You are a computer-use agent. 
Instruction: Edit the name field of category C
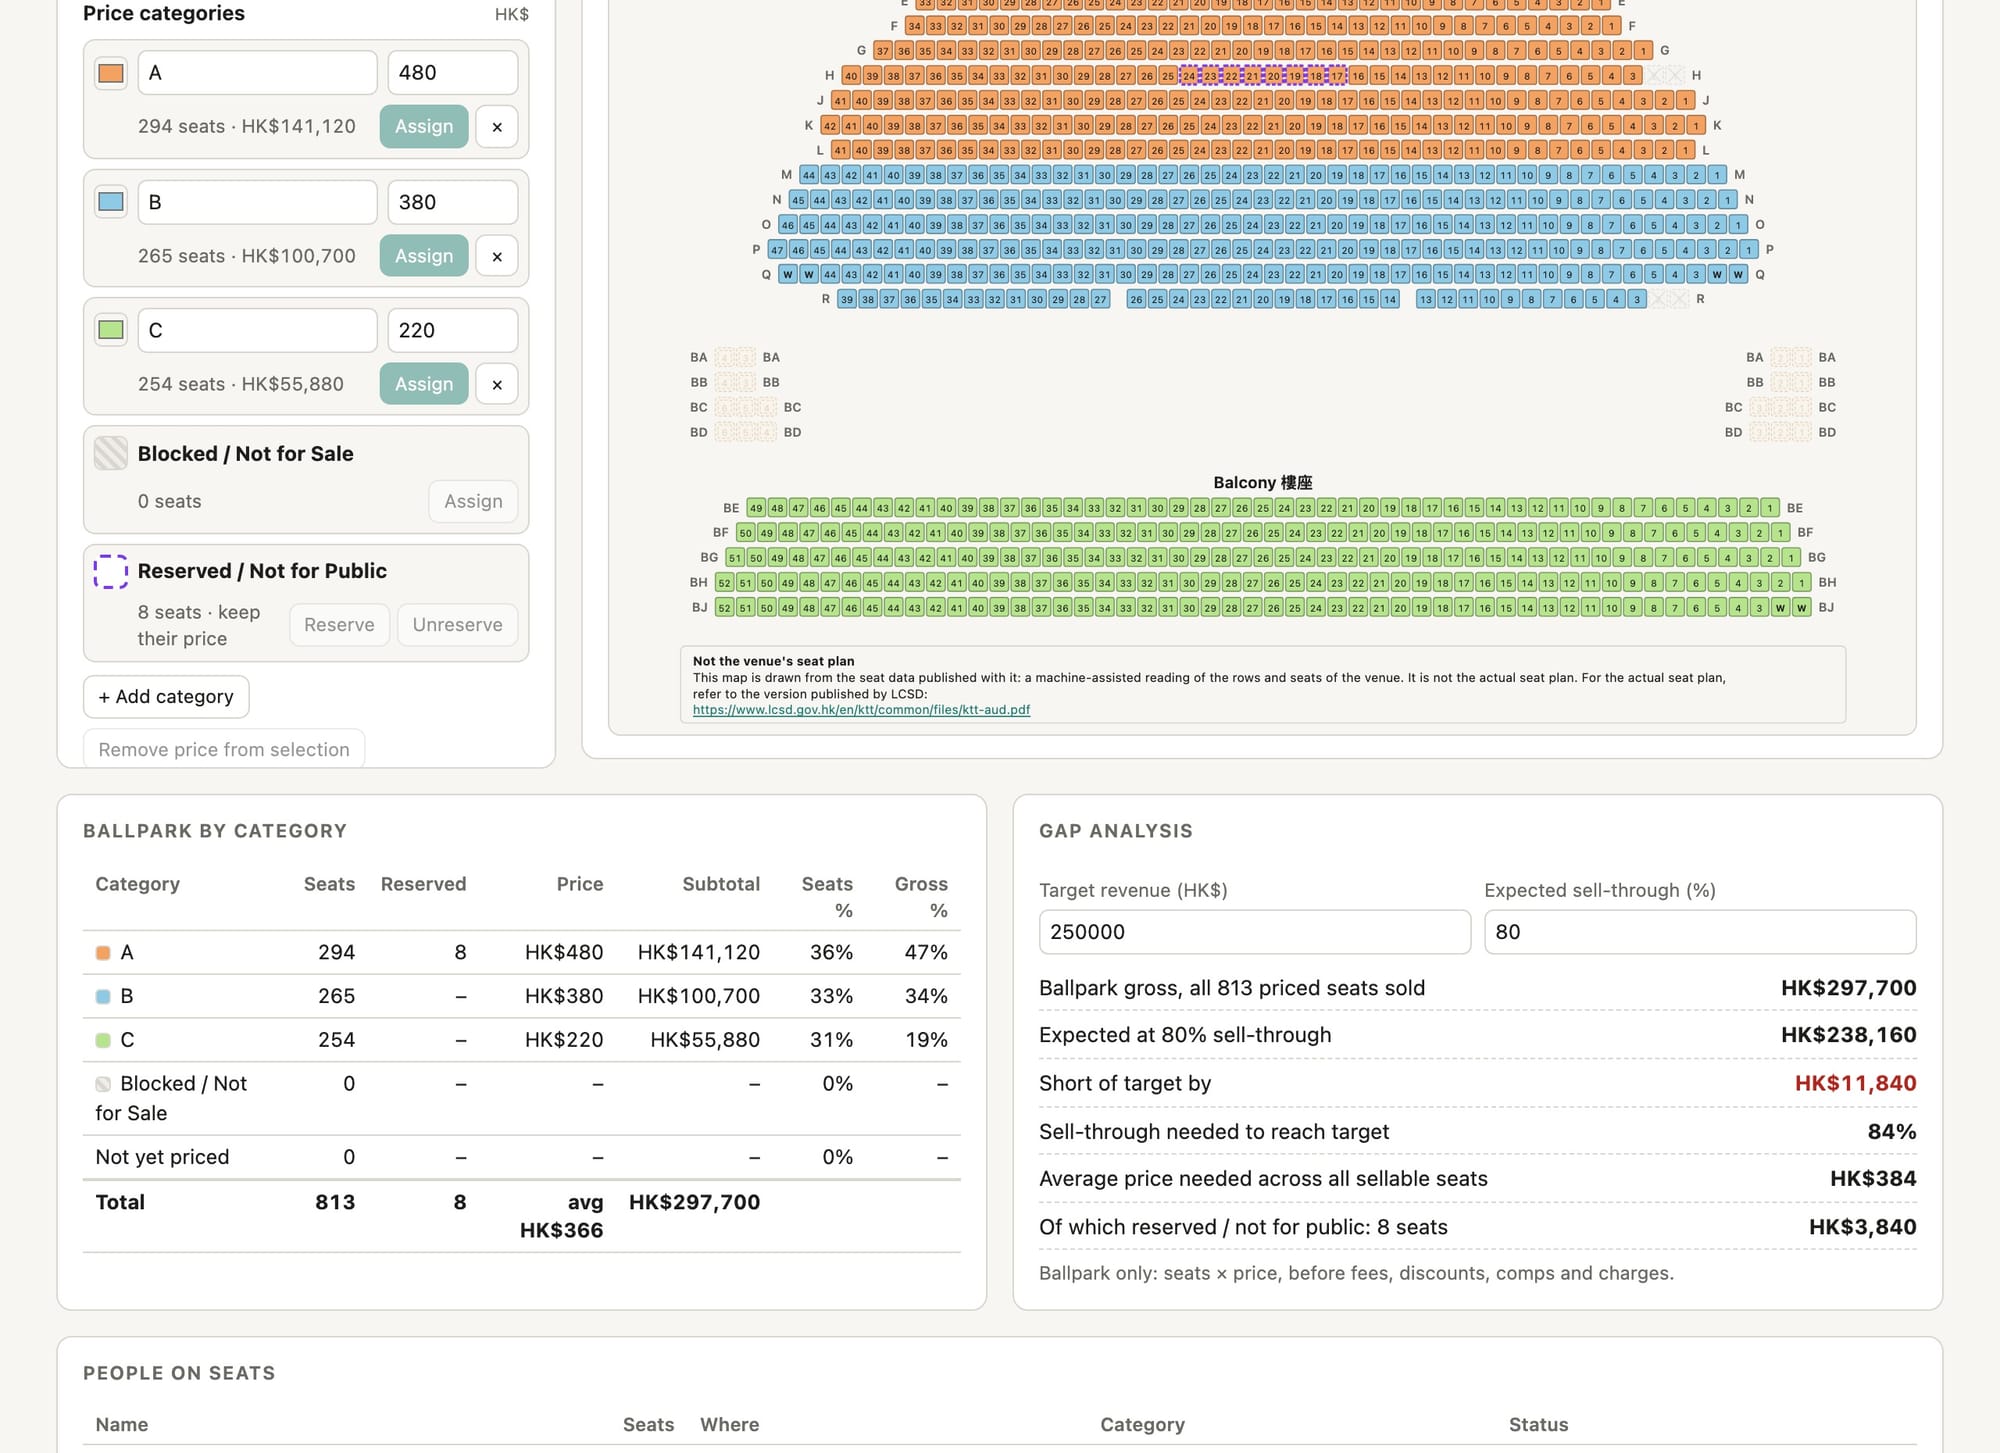[x=258, y=330]
